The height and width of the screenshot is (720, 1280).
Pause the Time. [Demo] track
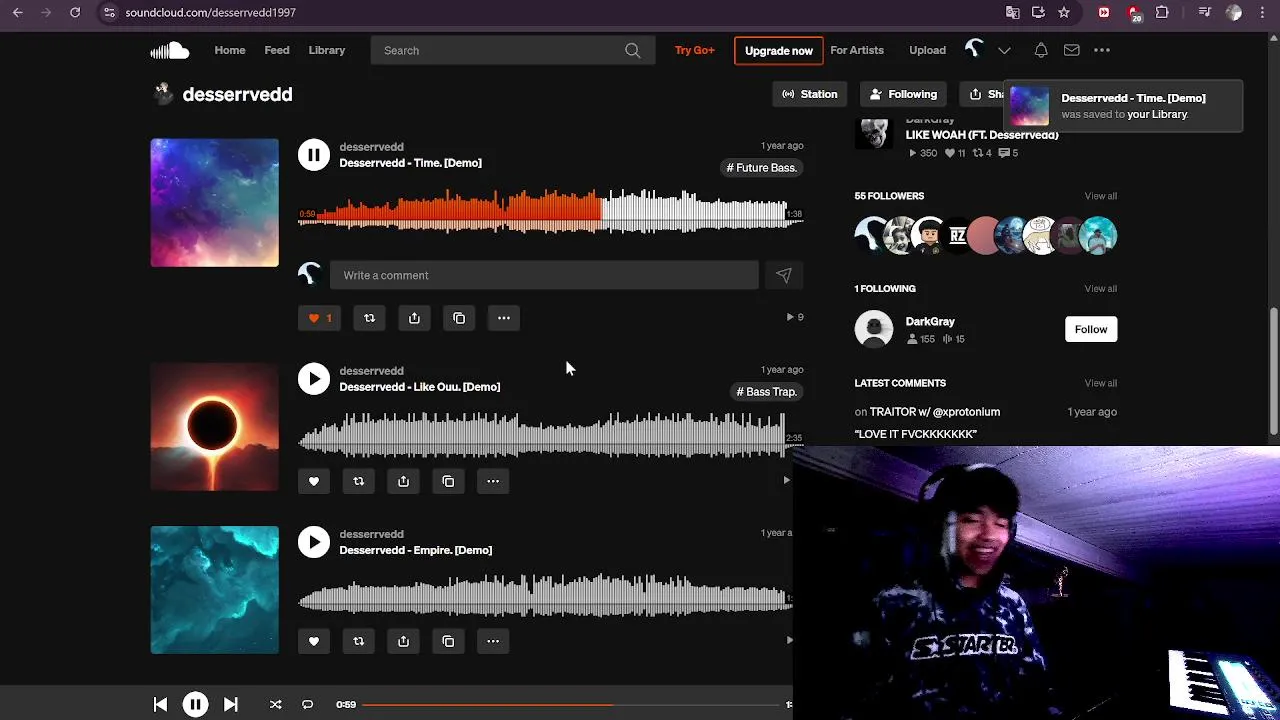313,154
